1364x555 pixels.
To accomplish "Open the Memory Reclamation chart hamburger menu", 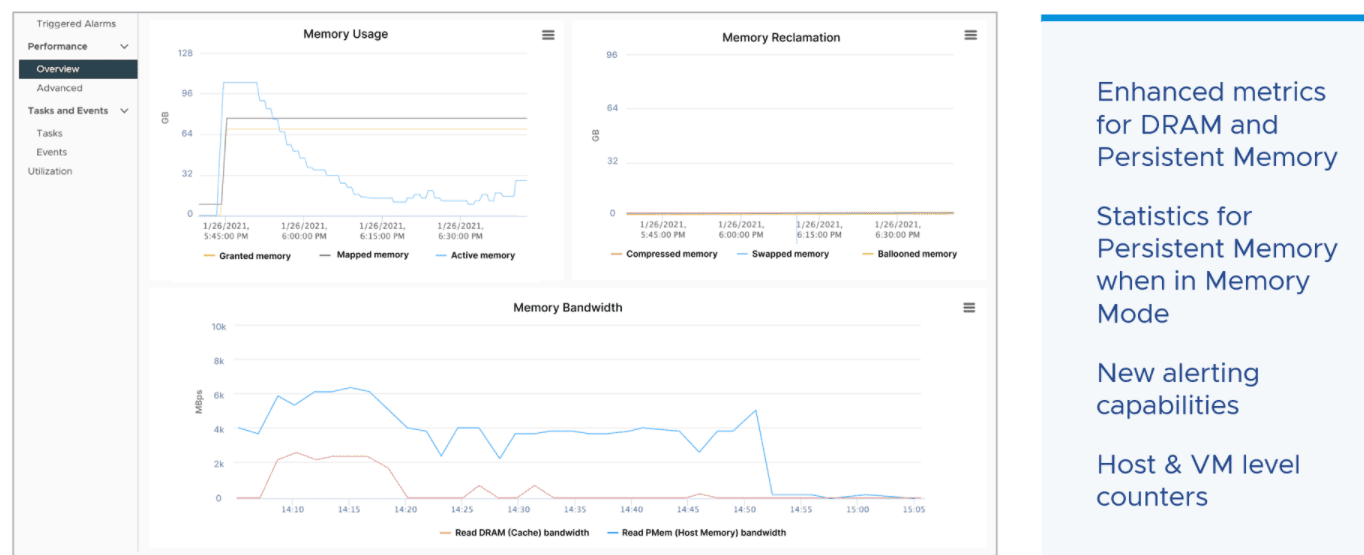I will coord(970,35).
